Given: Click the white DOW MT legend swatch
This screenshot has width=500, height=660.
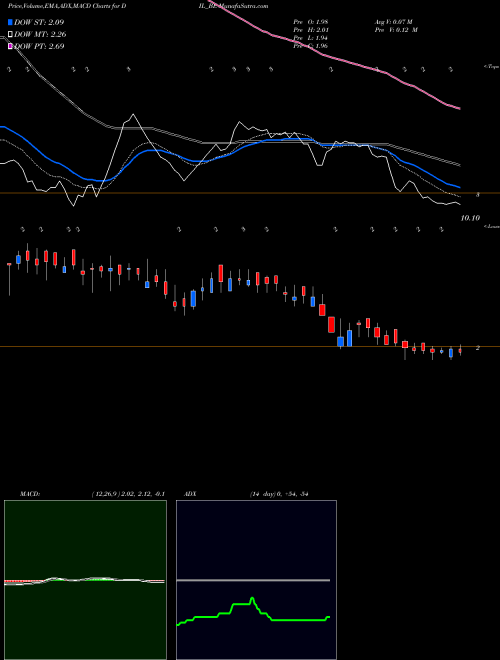Looking at the screenshot, I should (x=11, y=35).
